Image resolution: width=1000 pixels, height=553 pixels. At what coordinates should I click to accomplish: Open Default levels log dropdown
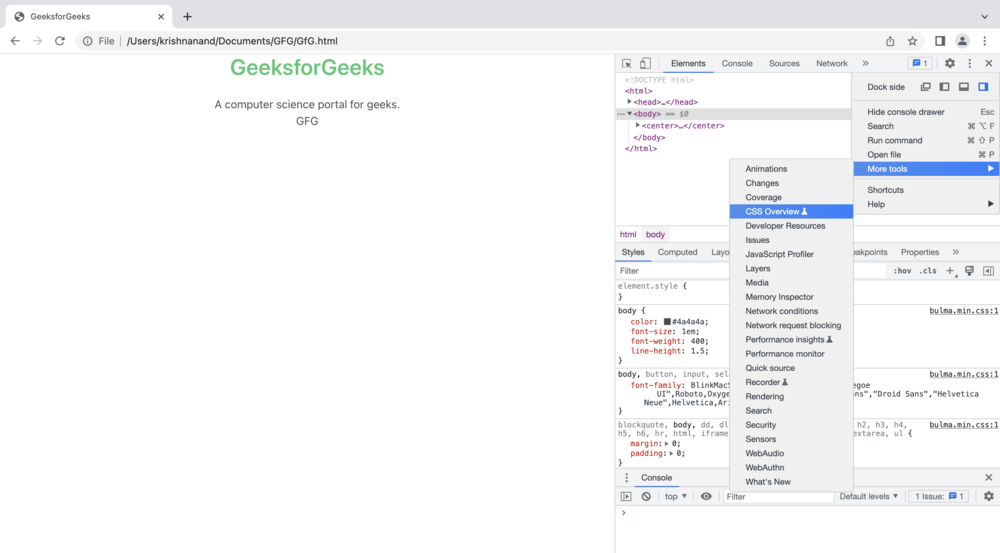pos(868,496)
